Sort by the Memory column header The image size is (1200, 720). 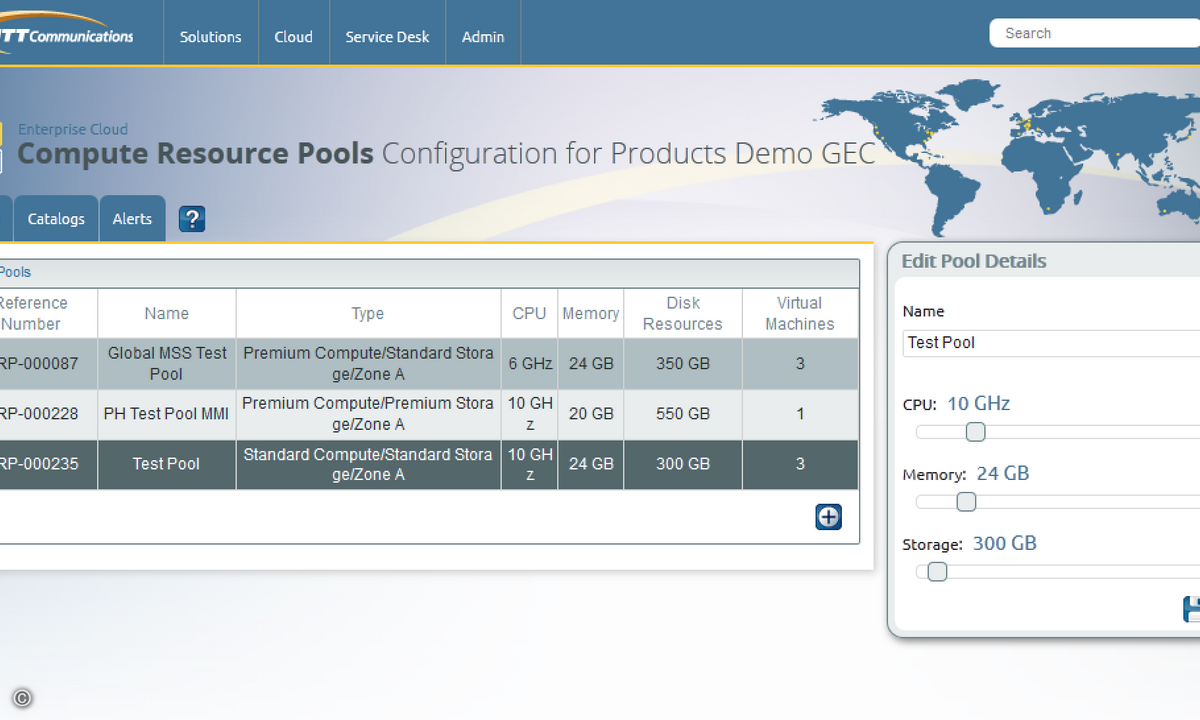point(590,314)
